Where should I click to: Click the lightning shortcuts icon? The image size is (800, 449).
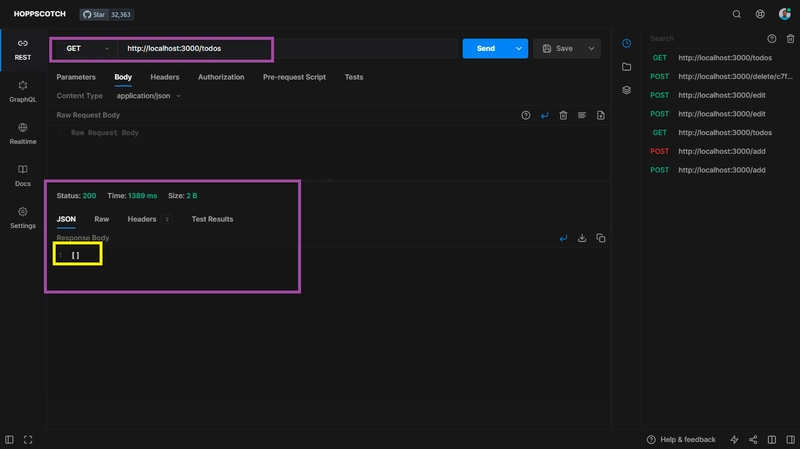(734, 440)
